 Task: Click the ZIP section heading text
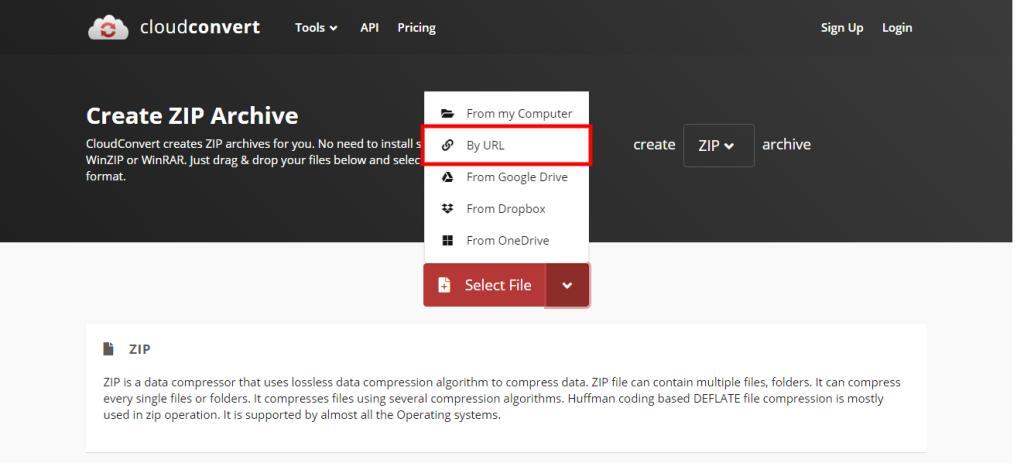tap(140, 349)
